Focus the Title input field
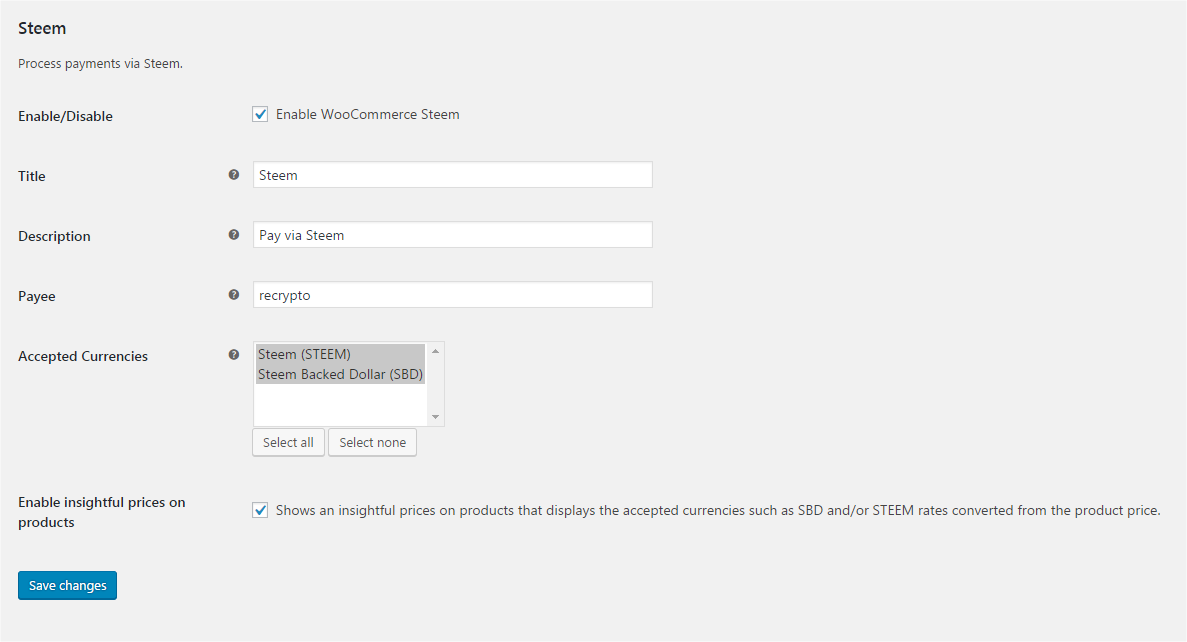The height and width of the screenshot is (642, 1187). (452, 175)
